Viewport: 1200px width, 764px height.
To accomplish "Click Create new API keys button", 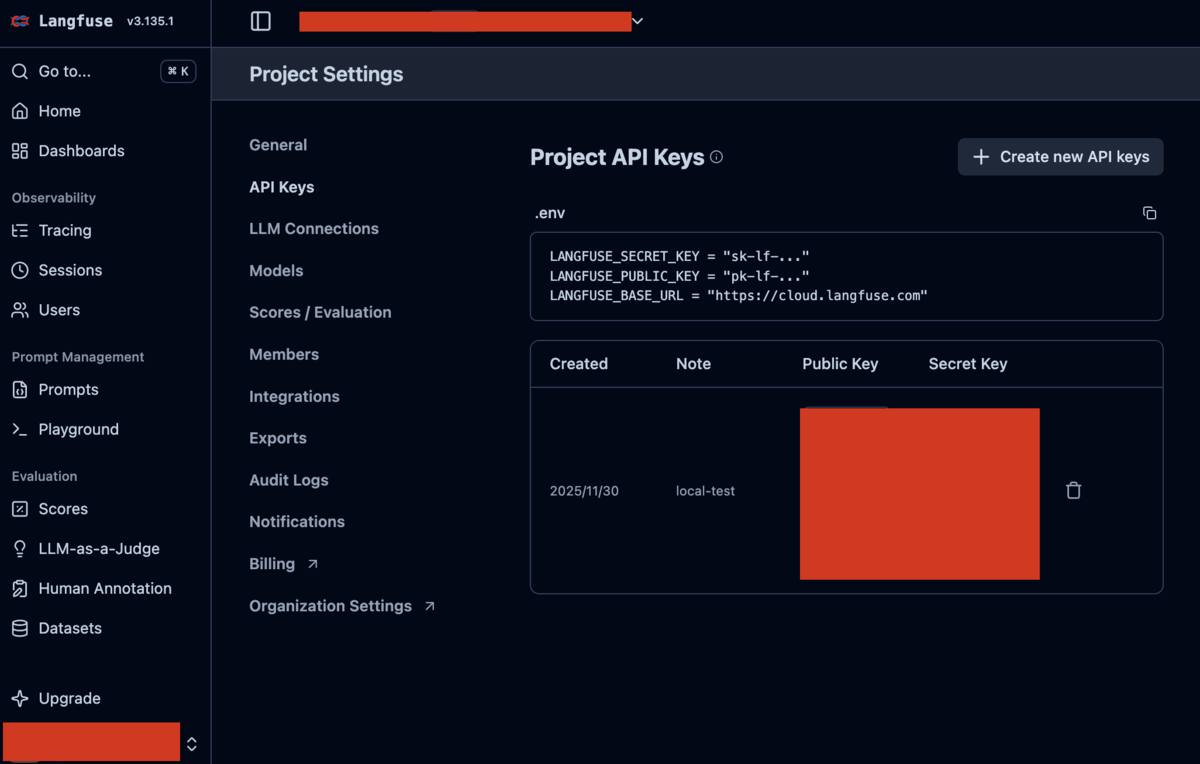I will 1061,157.
